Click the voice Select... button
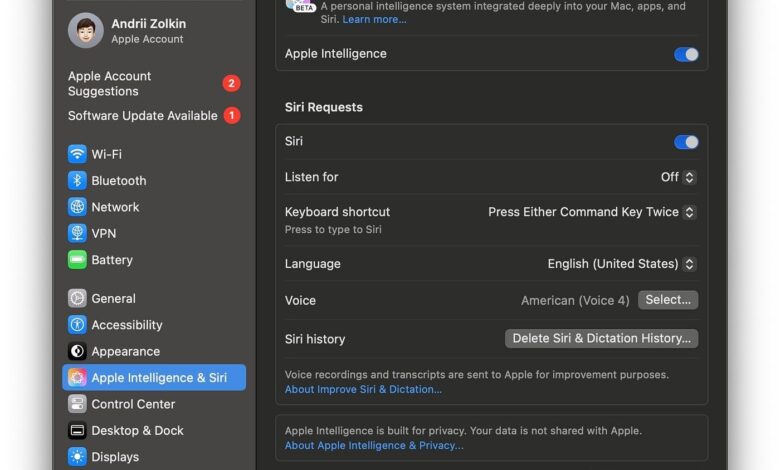The image size is (780, 470). click(668, 300)
